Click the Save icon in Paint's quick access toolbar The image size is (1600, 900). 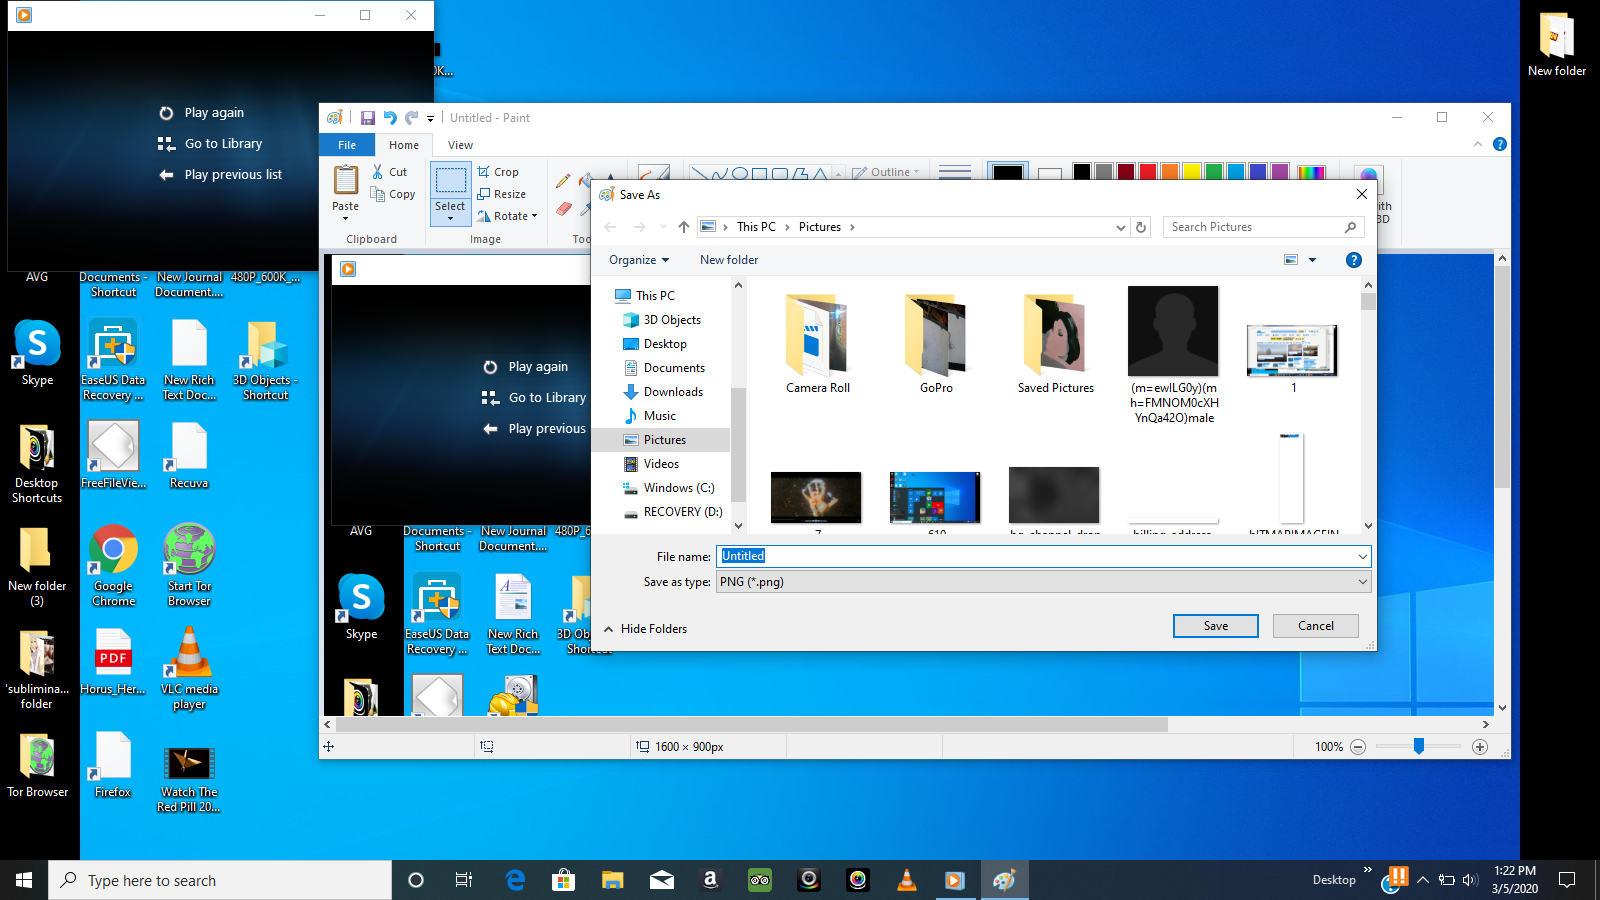point(367,118)
